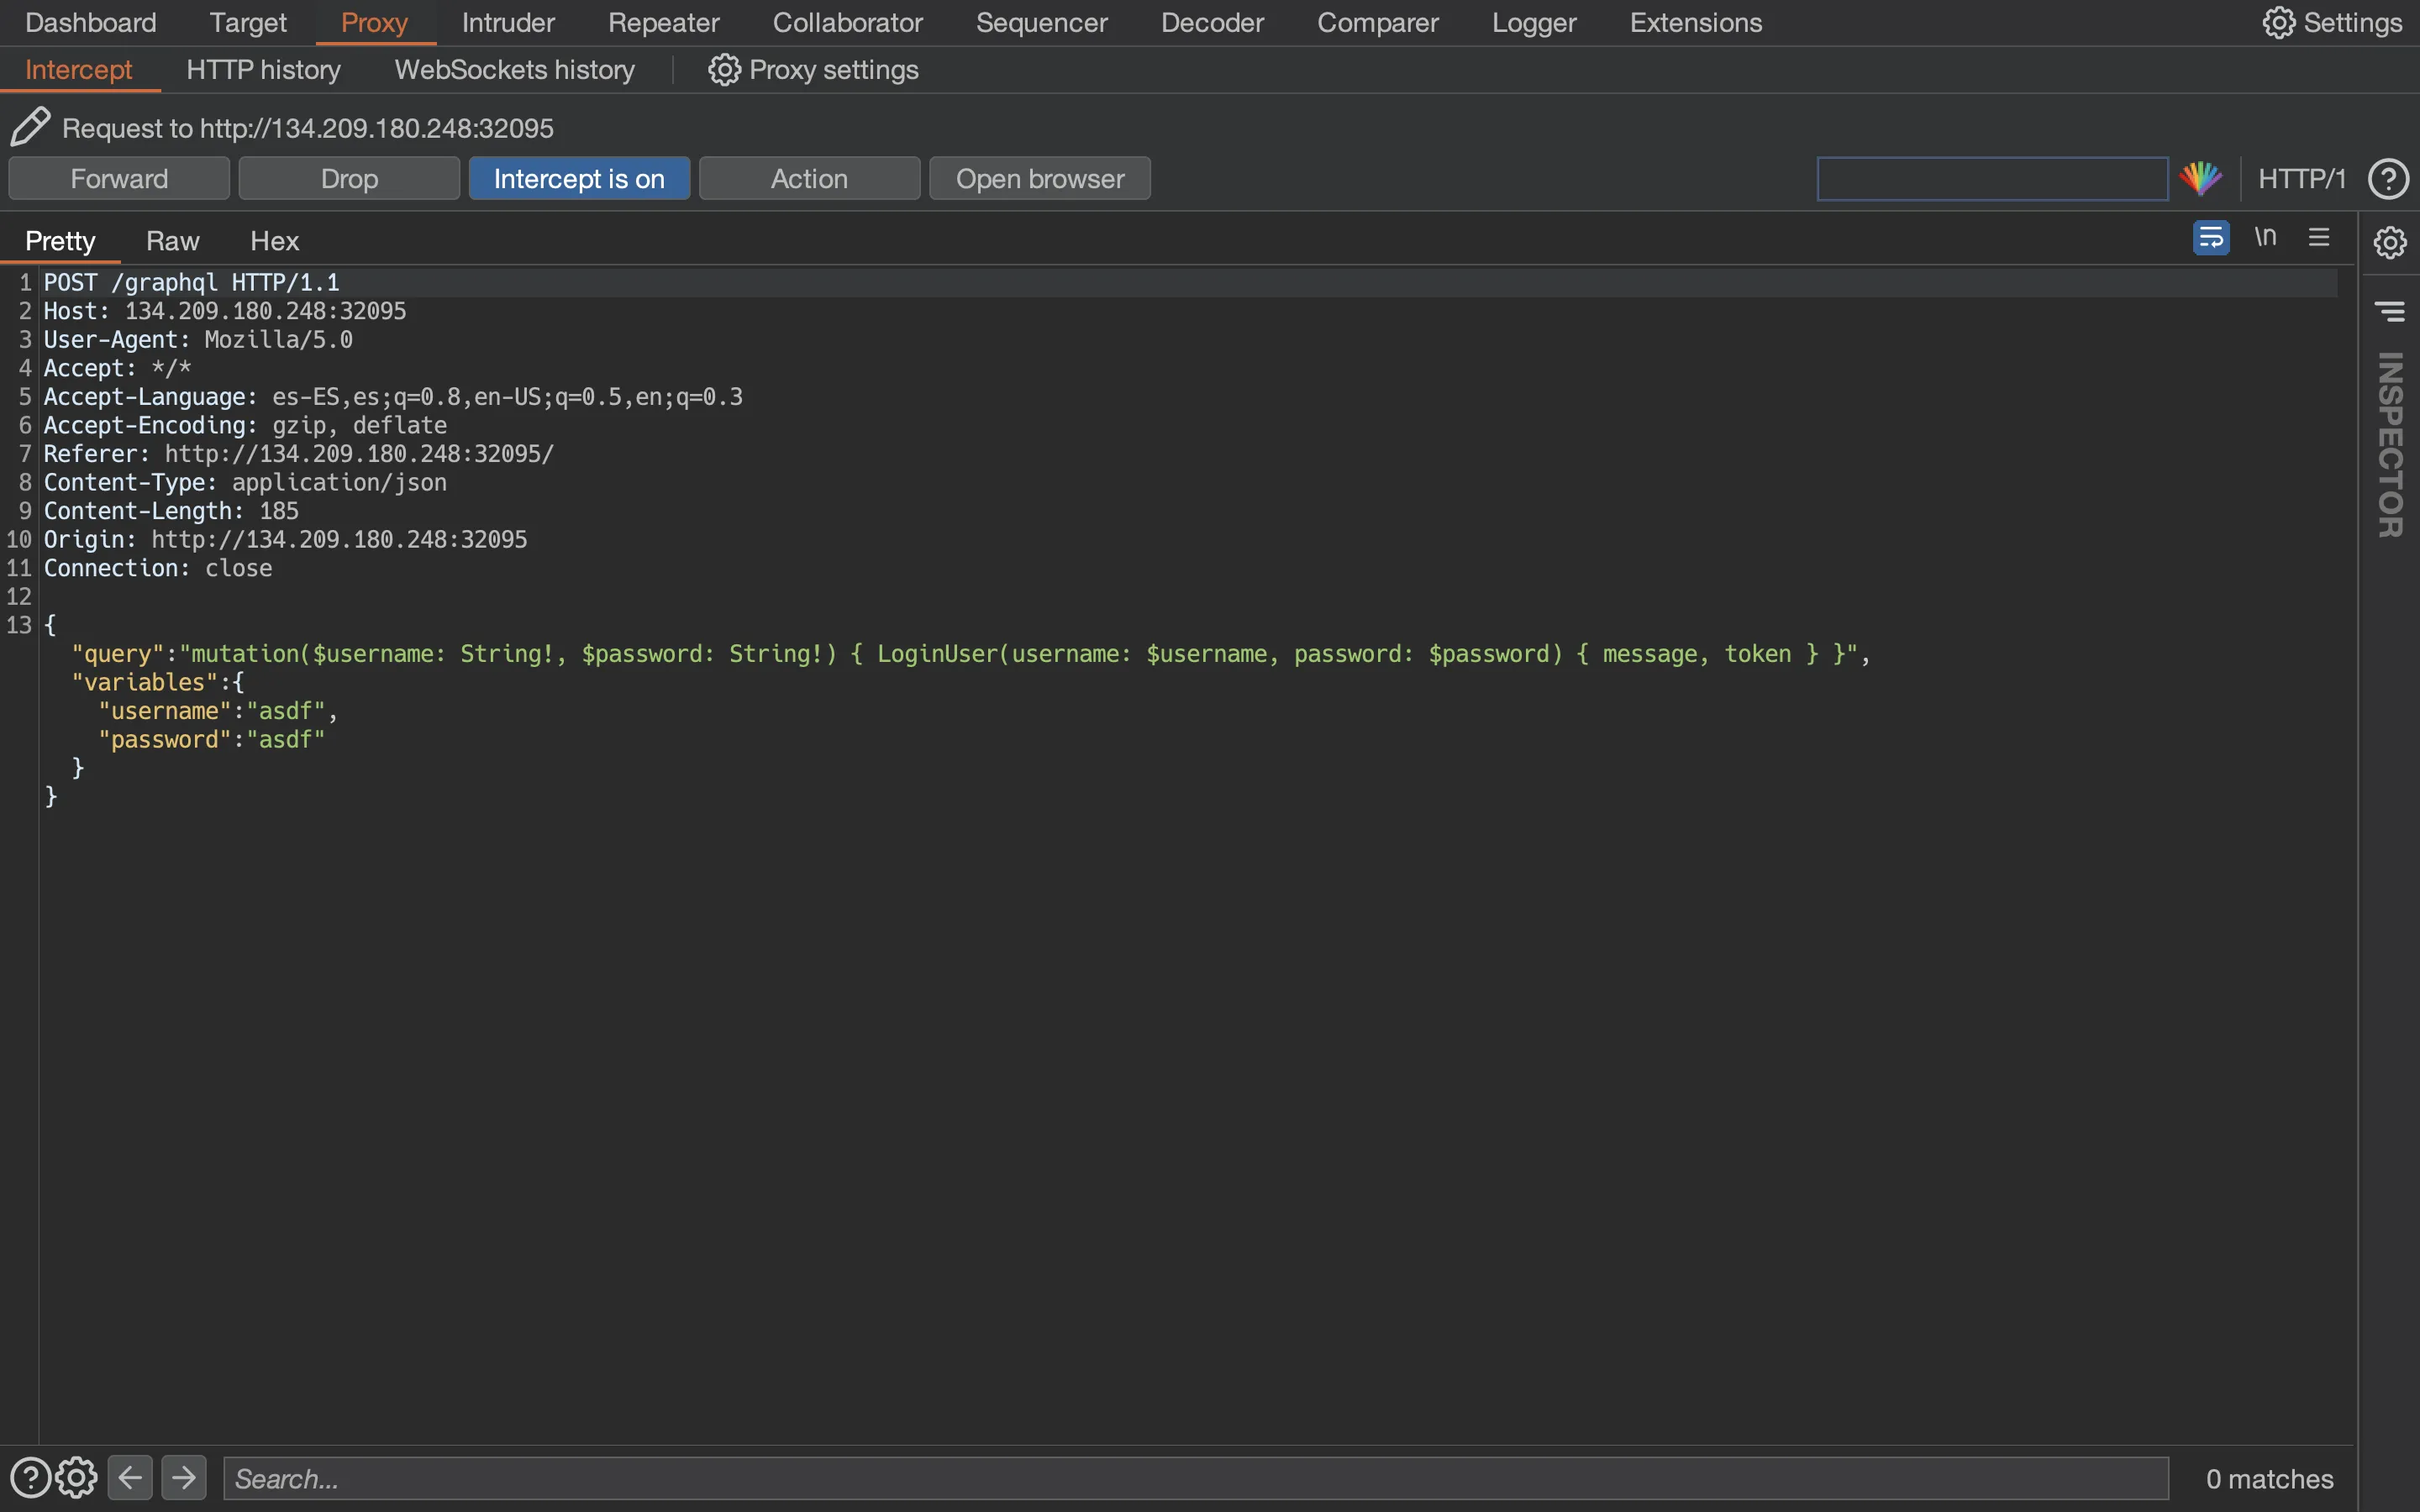Select the Proxy tab
The height and width of the screenshot is (1512, 2420).
[375, 22]
